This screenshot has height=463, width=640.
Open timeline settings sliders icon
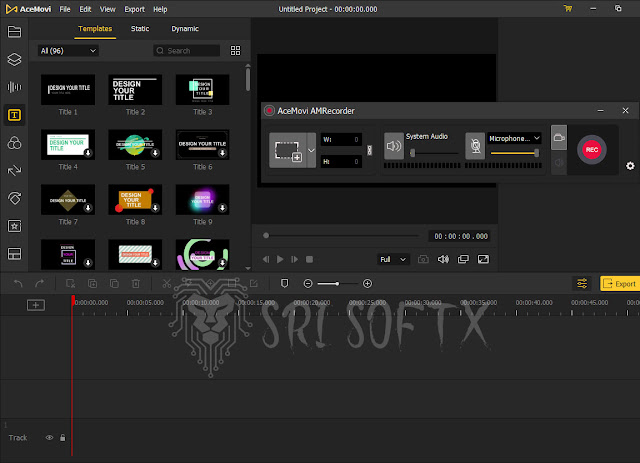[582, 283]
